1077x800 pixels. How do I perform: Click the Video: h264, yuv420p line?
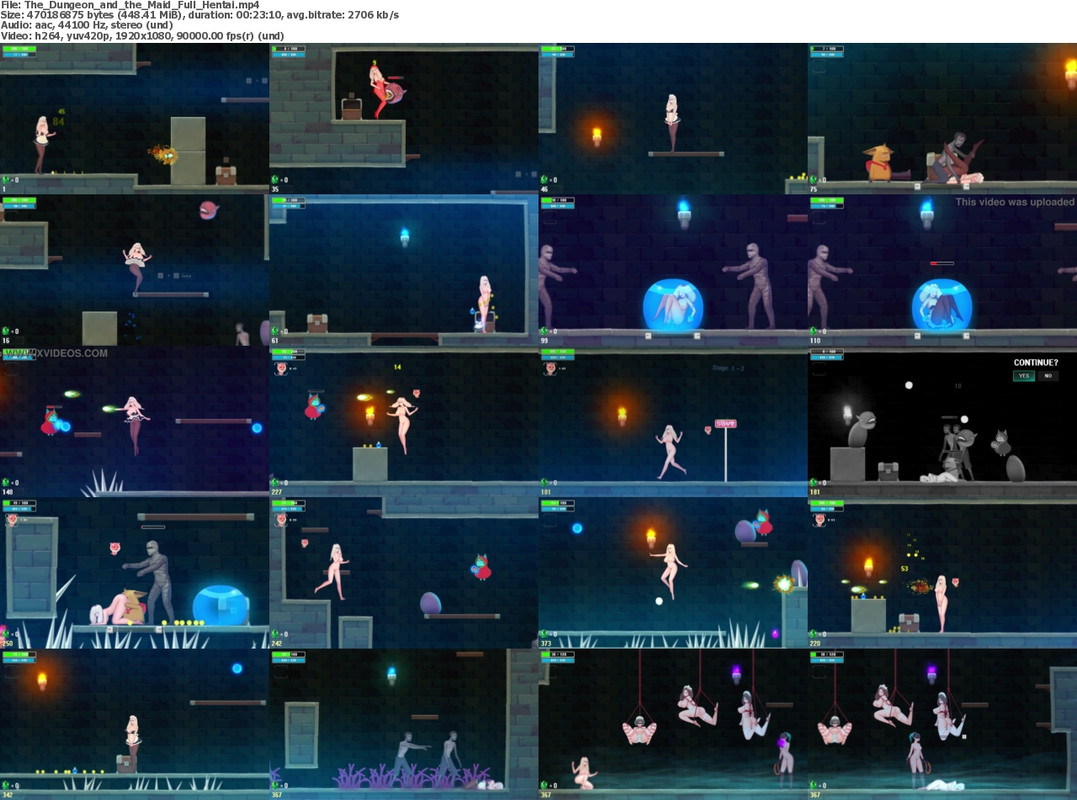[x=142, y=36]
